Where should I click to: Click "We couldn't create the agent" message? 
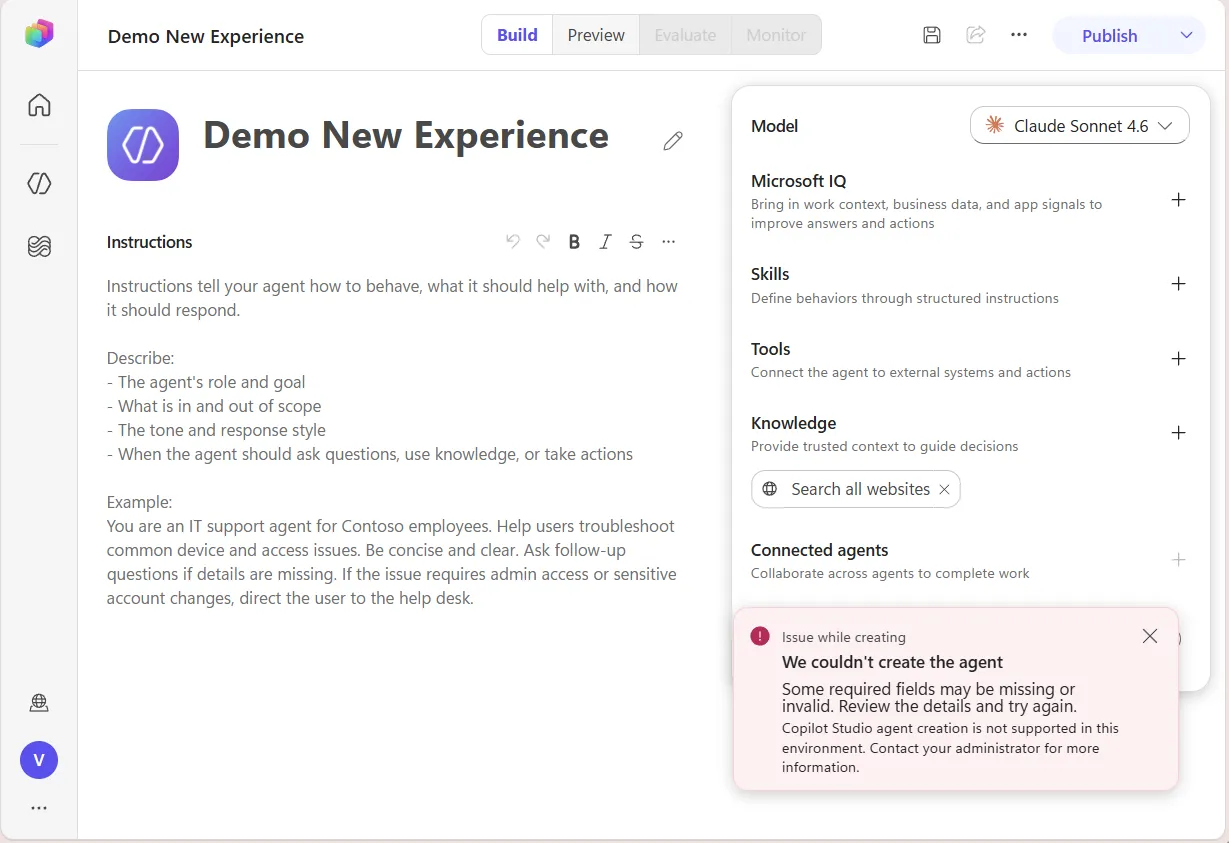892,662
